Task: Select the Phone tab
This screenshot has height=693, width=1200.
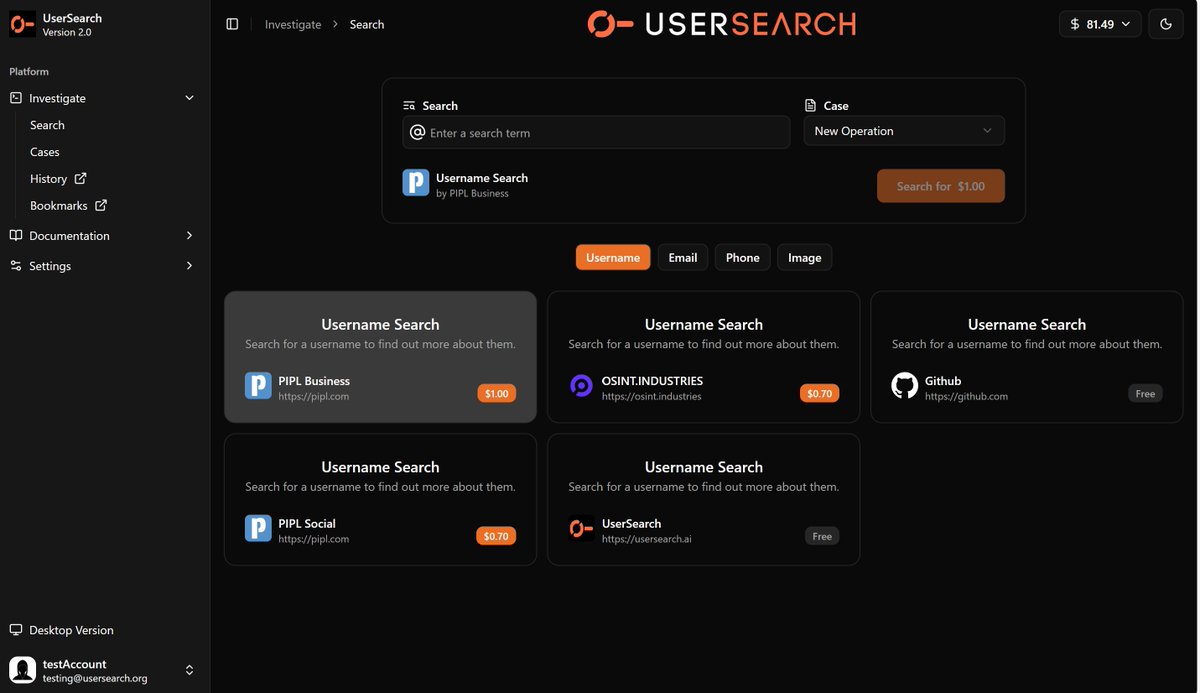Action: [743, 257]
